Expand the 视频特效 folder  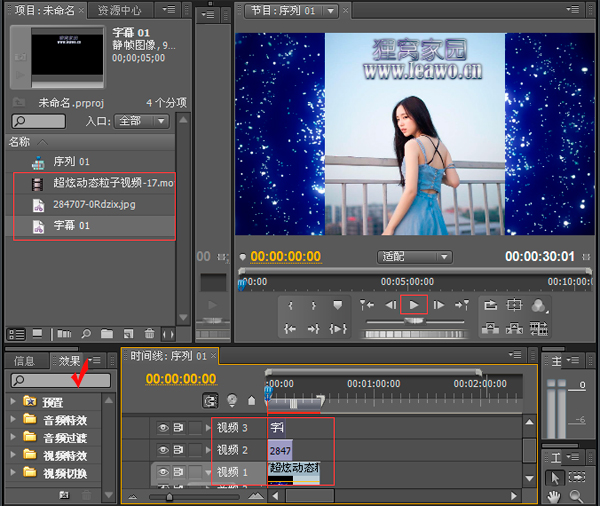(x=13, y=454)
